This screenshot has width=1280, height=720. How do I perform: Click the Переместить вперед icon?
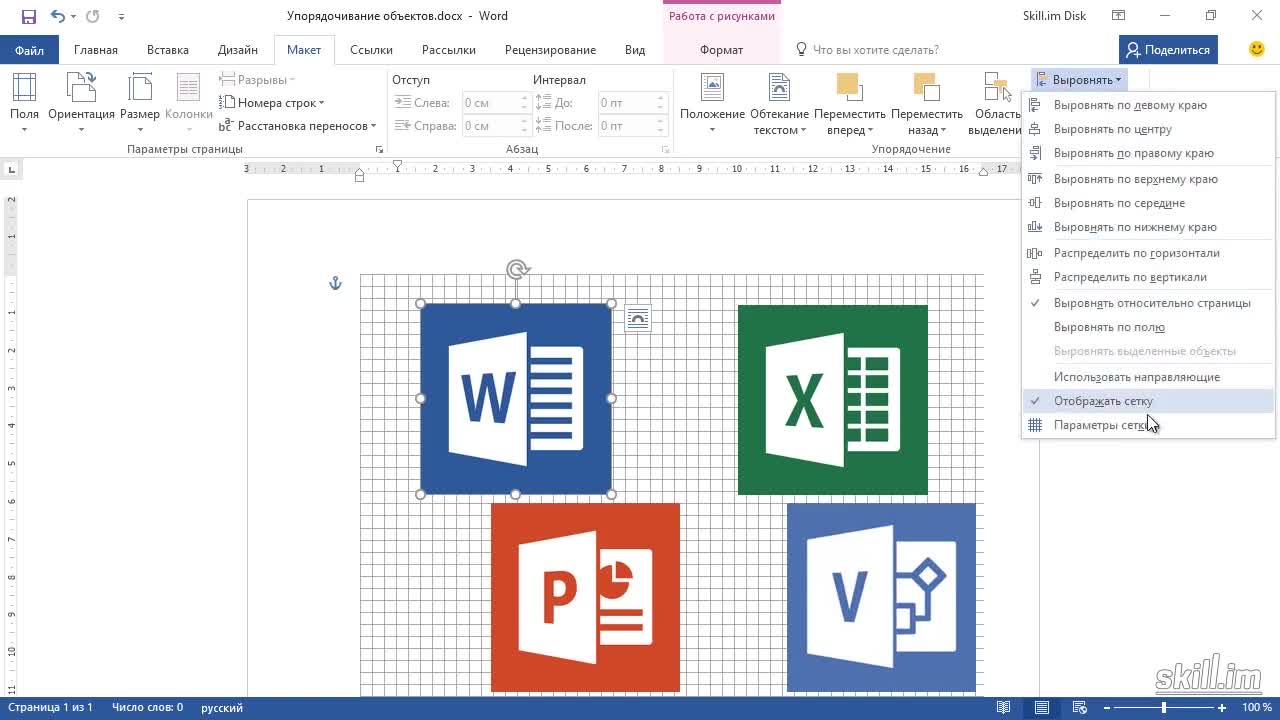tap(849, 88)
